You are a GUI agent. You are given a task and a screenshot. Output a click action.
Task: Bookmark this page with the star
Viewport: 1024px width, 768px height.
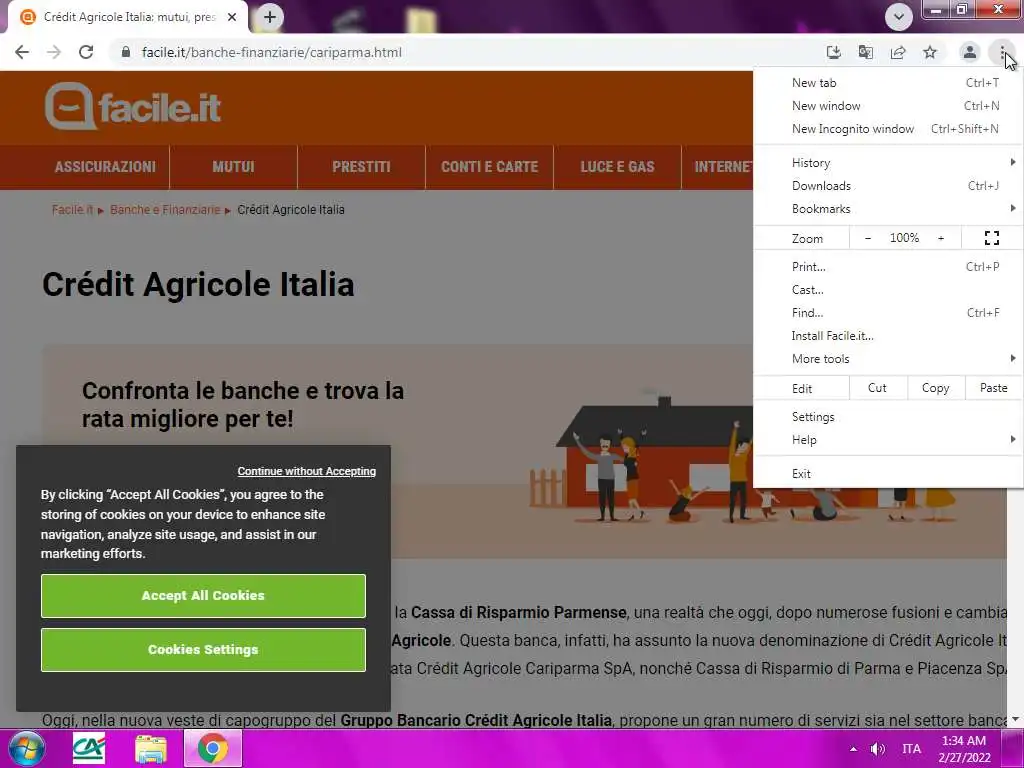[930, 52]
